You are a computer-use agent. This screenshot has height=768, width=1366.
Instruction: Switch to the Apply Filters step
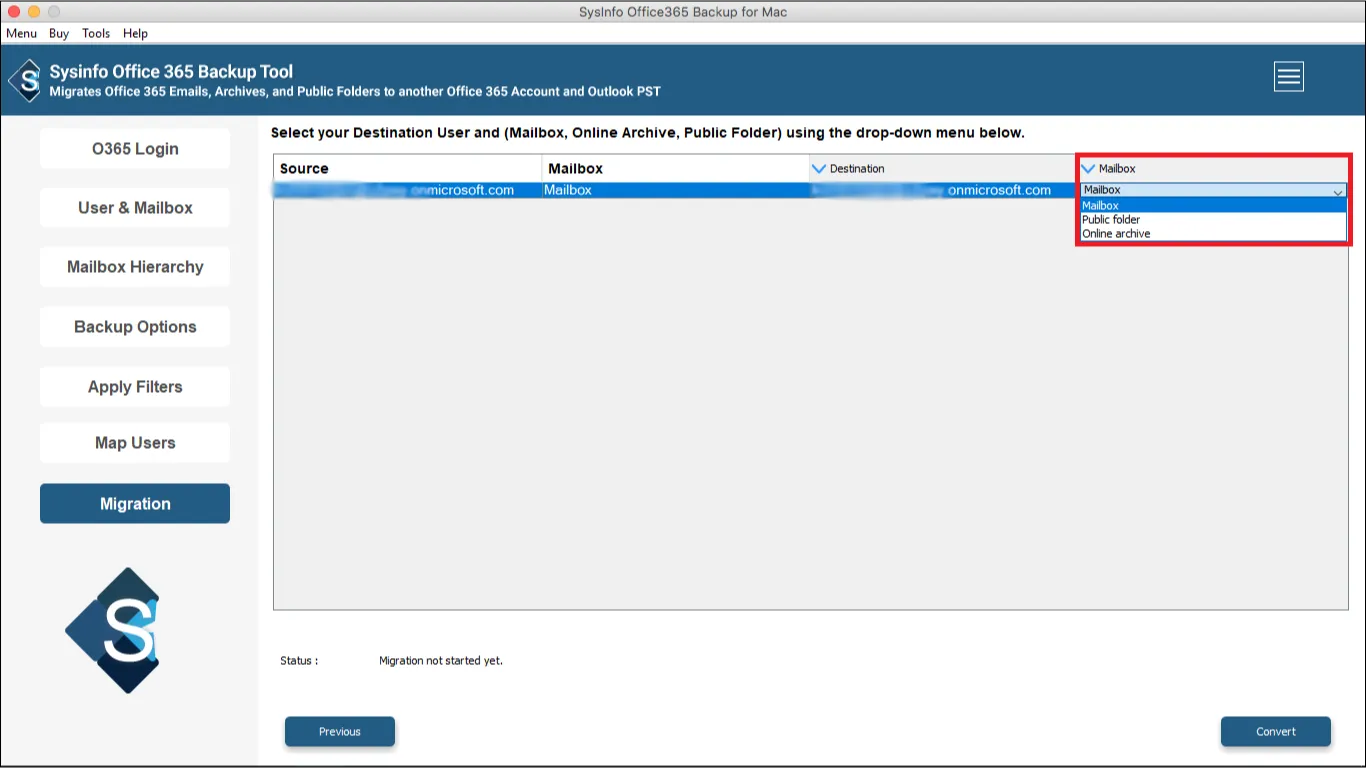pos(135,387)
